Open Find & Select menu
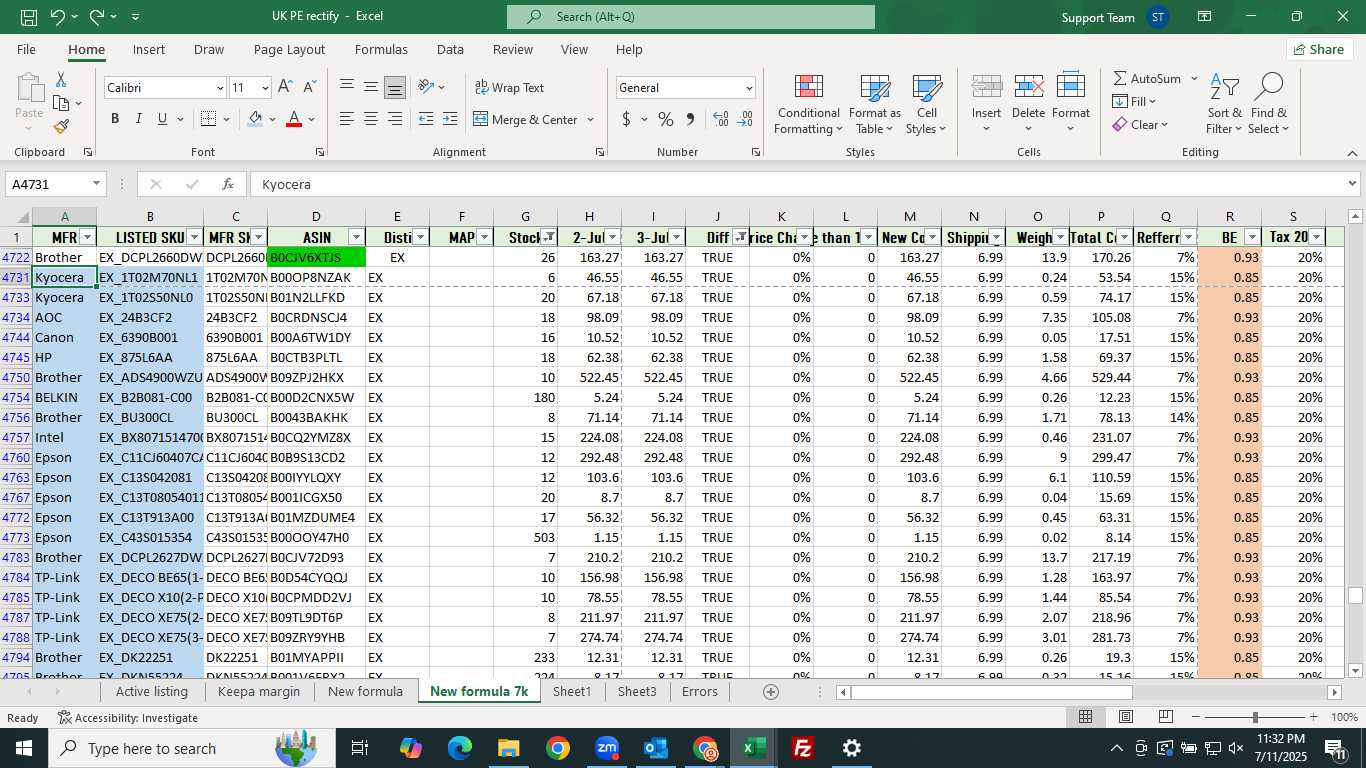The height and width of the screenshot is (768, 1366). coord(1268,104)
